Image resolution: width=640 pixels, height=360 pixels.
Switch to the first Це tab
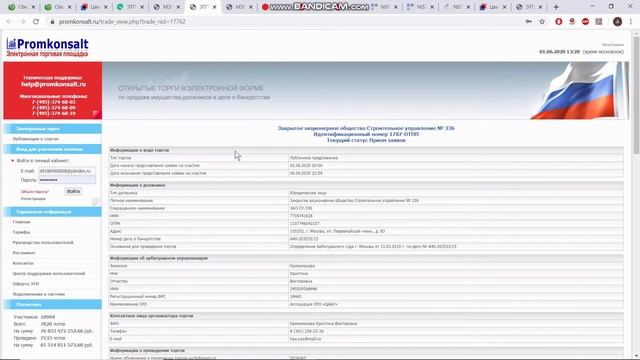coord(95,7)
